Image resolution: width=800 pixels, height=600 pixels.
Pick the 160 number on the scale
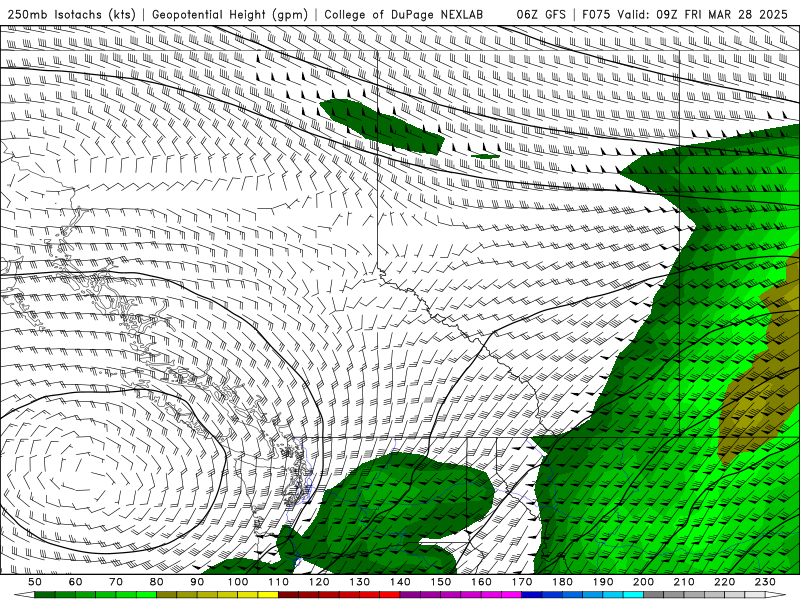point(482,582)
